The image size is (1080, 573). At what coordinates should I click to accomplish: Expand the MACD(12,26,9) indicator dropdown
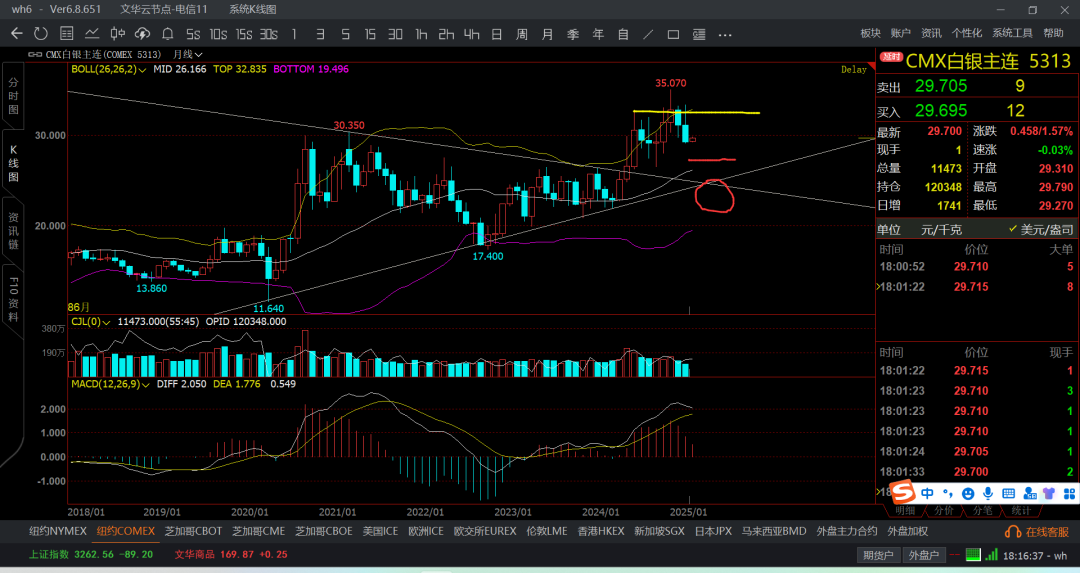point(111,384)
